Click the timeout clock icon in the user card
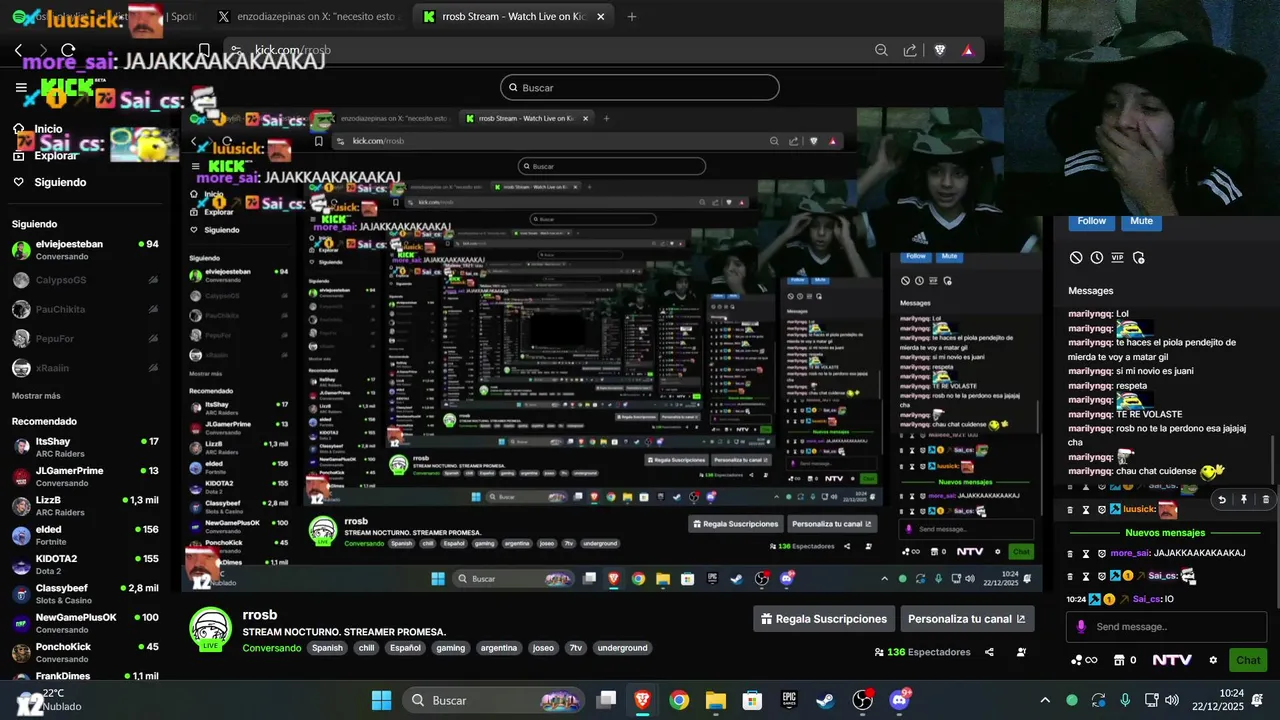Screen dimensions: 1280x720 pyautogui.click(x=1097, y=258)
